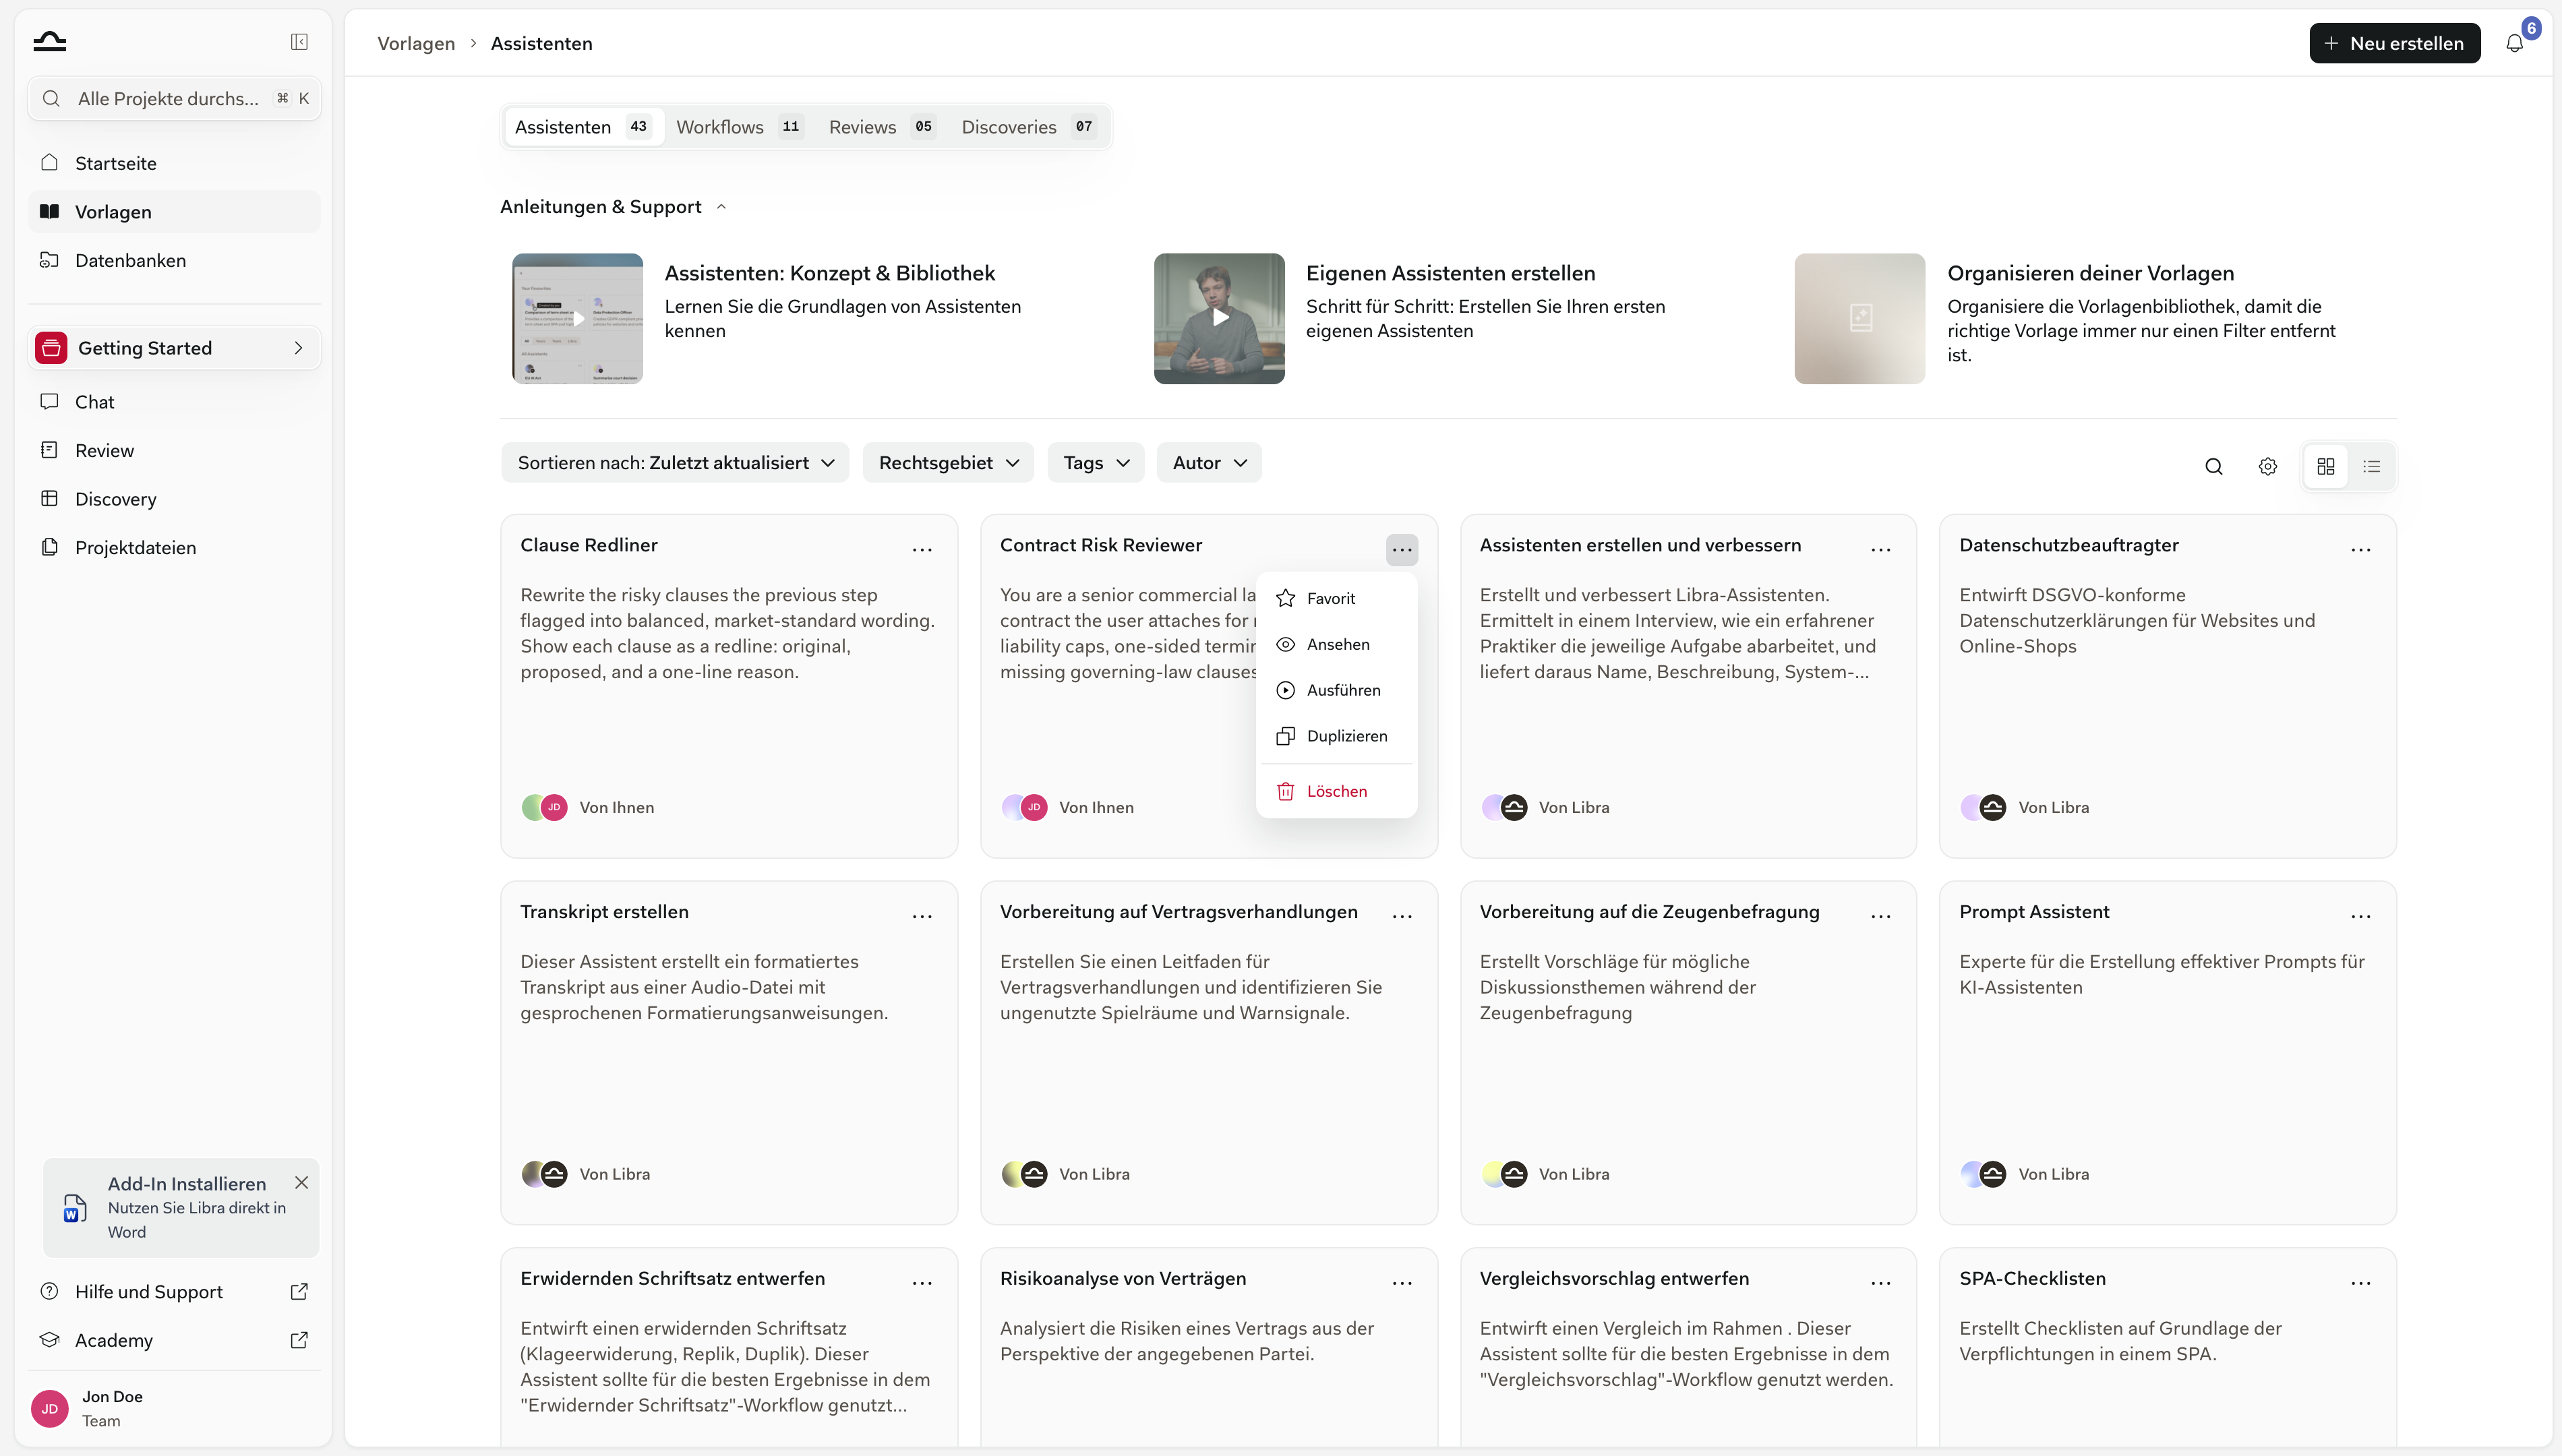Screen dimensions: 2562x1456
Task: Select Ausführen in the context menu
Action: [1336, 690]
